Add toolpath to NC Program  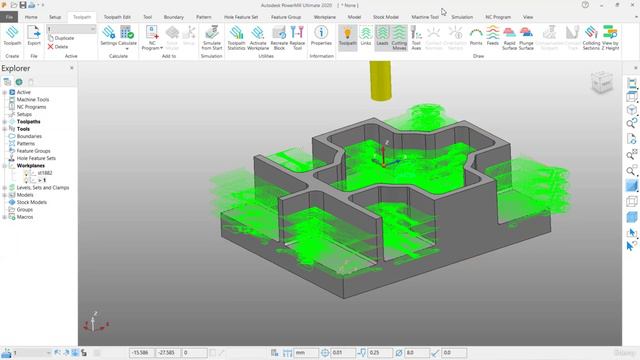point(152,38)
